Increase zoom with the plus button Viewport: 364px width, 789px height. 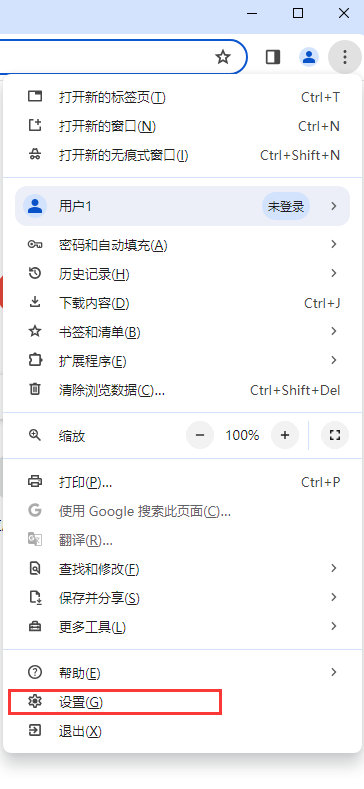coord(285,435)
